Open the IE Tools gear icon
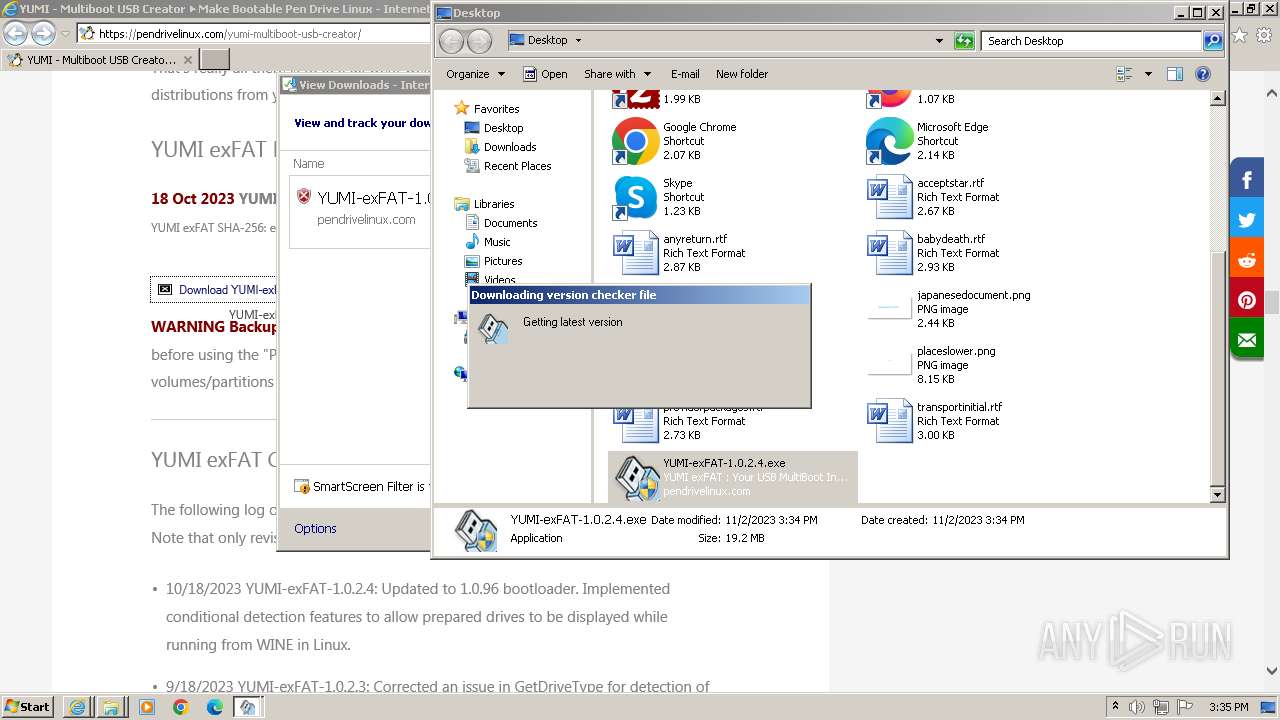This screenshot has width=1280, height=720. pyautogui.click(x=1264, y=34)
